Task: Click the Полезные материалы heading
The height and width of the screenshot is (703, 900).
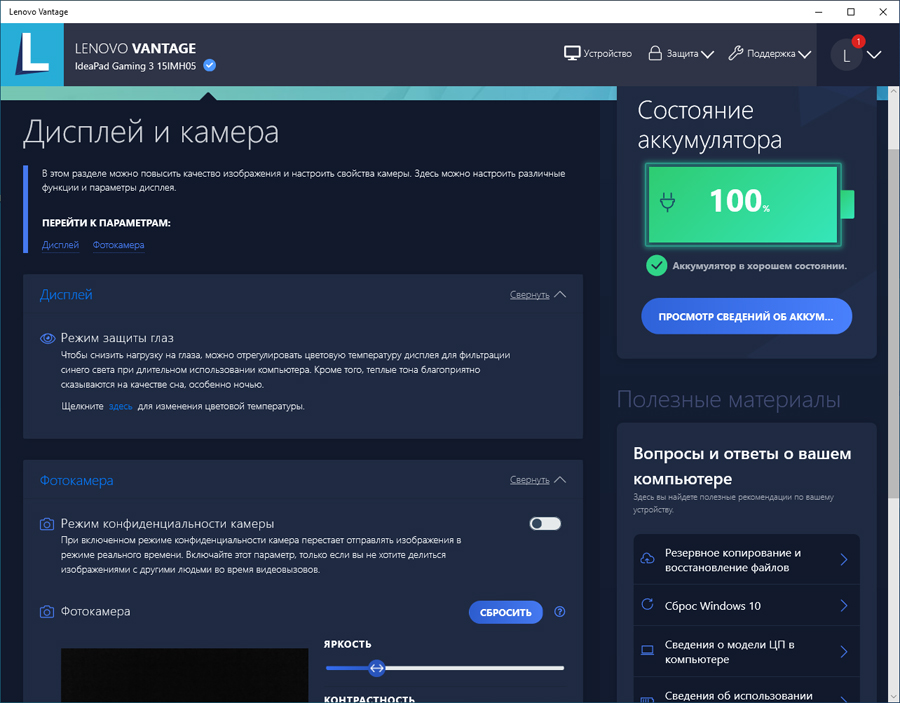Action: [x=728, y=399]
